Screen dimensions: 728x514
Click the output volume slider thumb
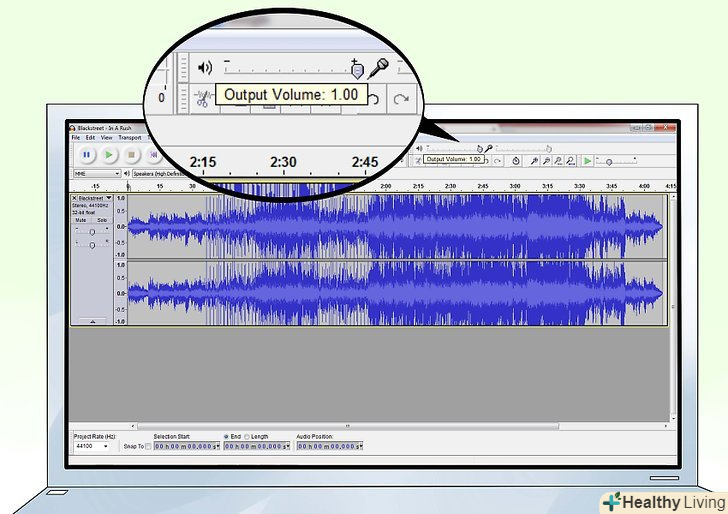coord(480,149)
